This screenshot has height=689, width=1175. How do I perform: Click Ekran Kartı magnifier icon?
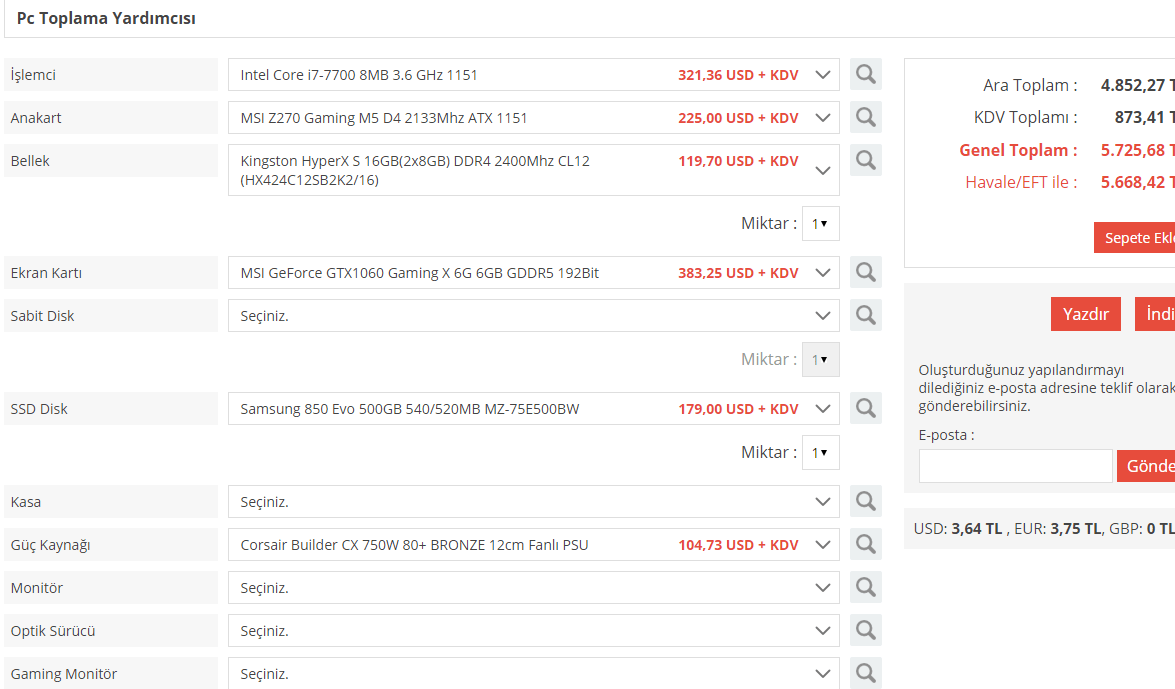[866, 272]
